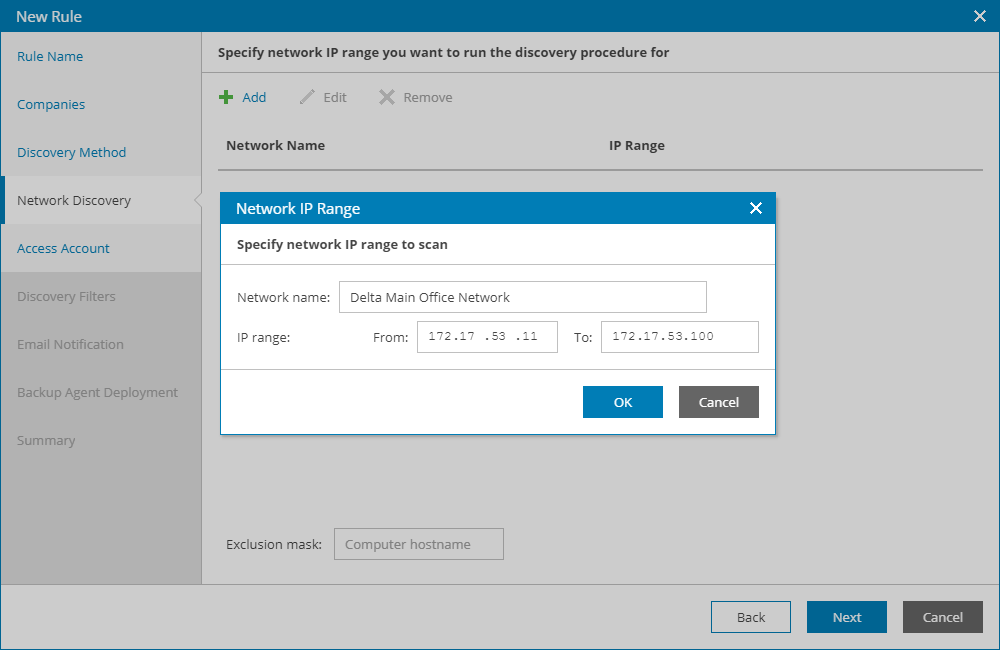Open the Rule Name step
Viewport: 1000px width, 650px height.
click(50, 56)
